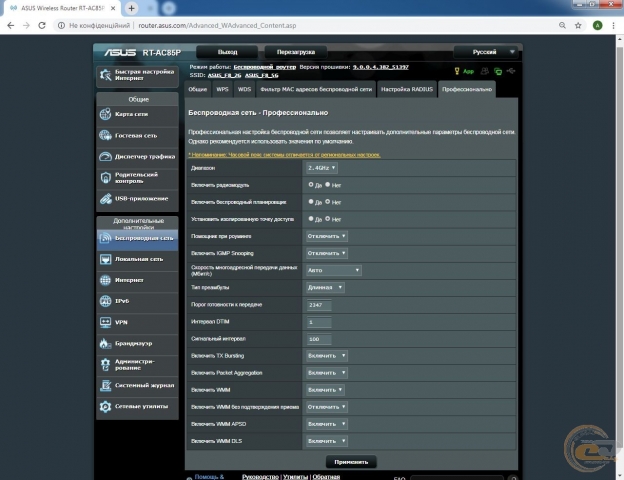Bookmark page with the star icon
This screenshot has height=480, width=624.
click(x=578, y=25)
